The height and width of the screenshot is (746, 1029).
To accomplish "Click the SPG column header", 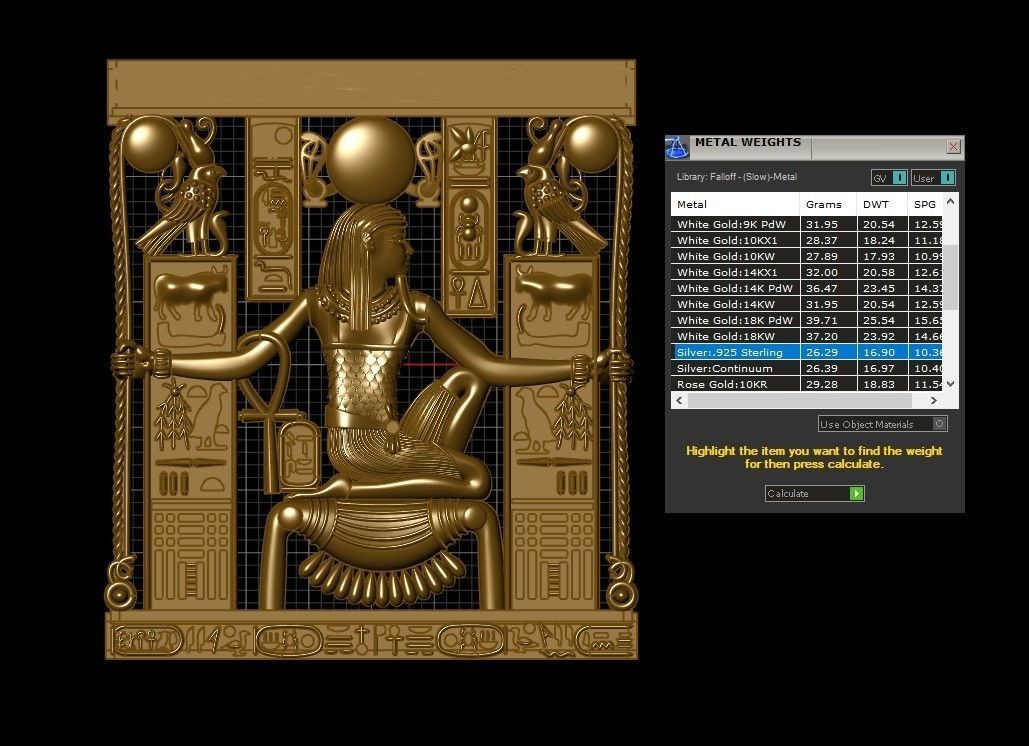I will pyautogui.click(x=925, y=205).
